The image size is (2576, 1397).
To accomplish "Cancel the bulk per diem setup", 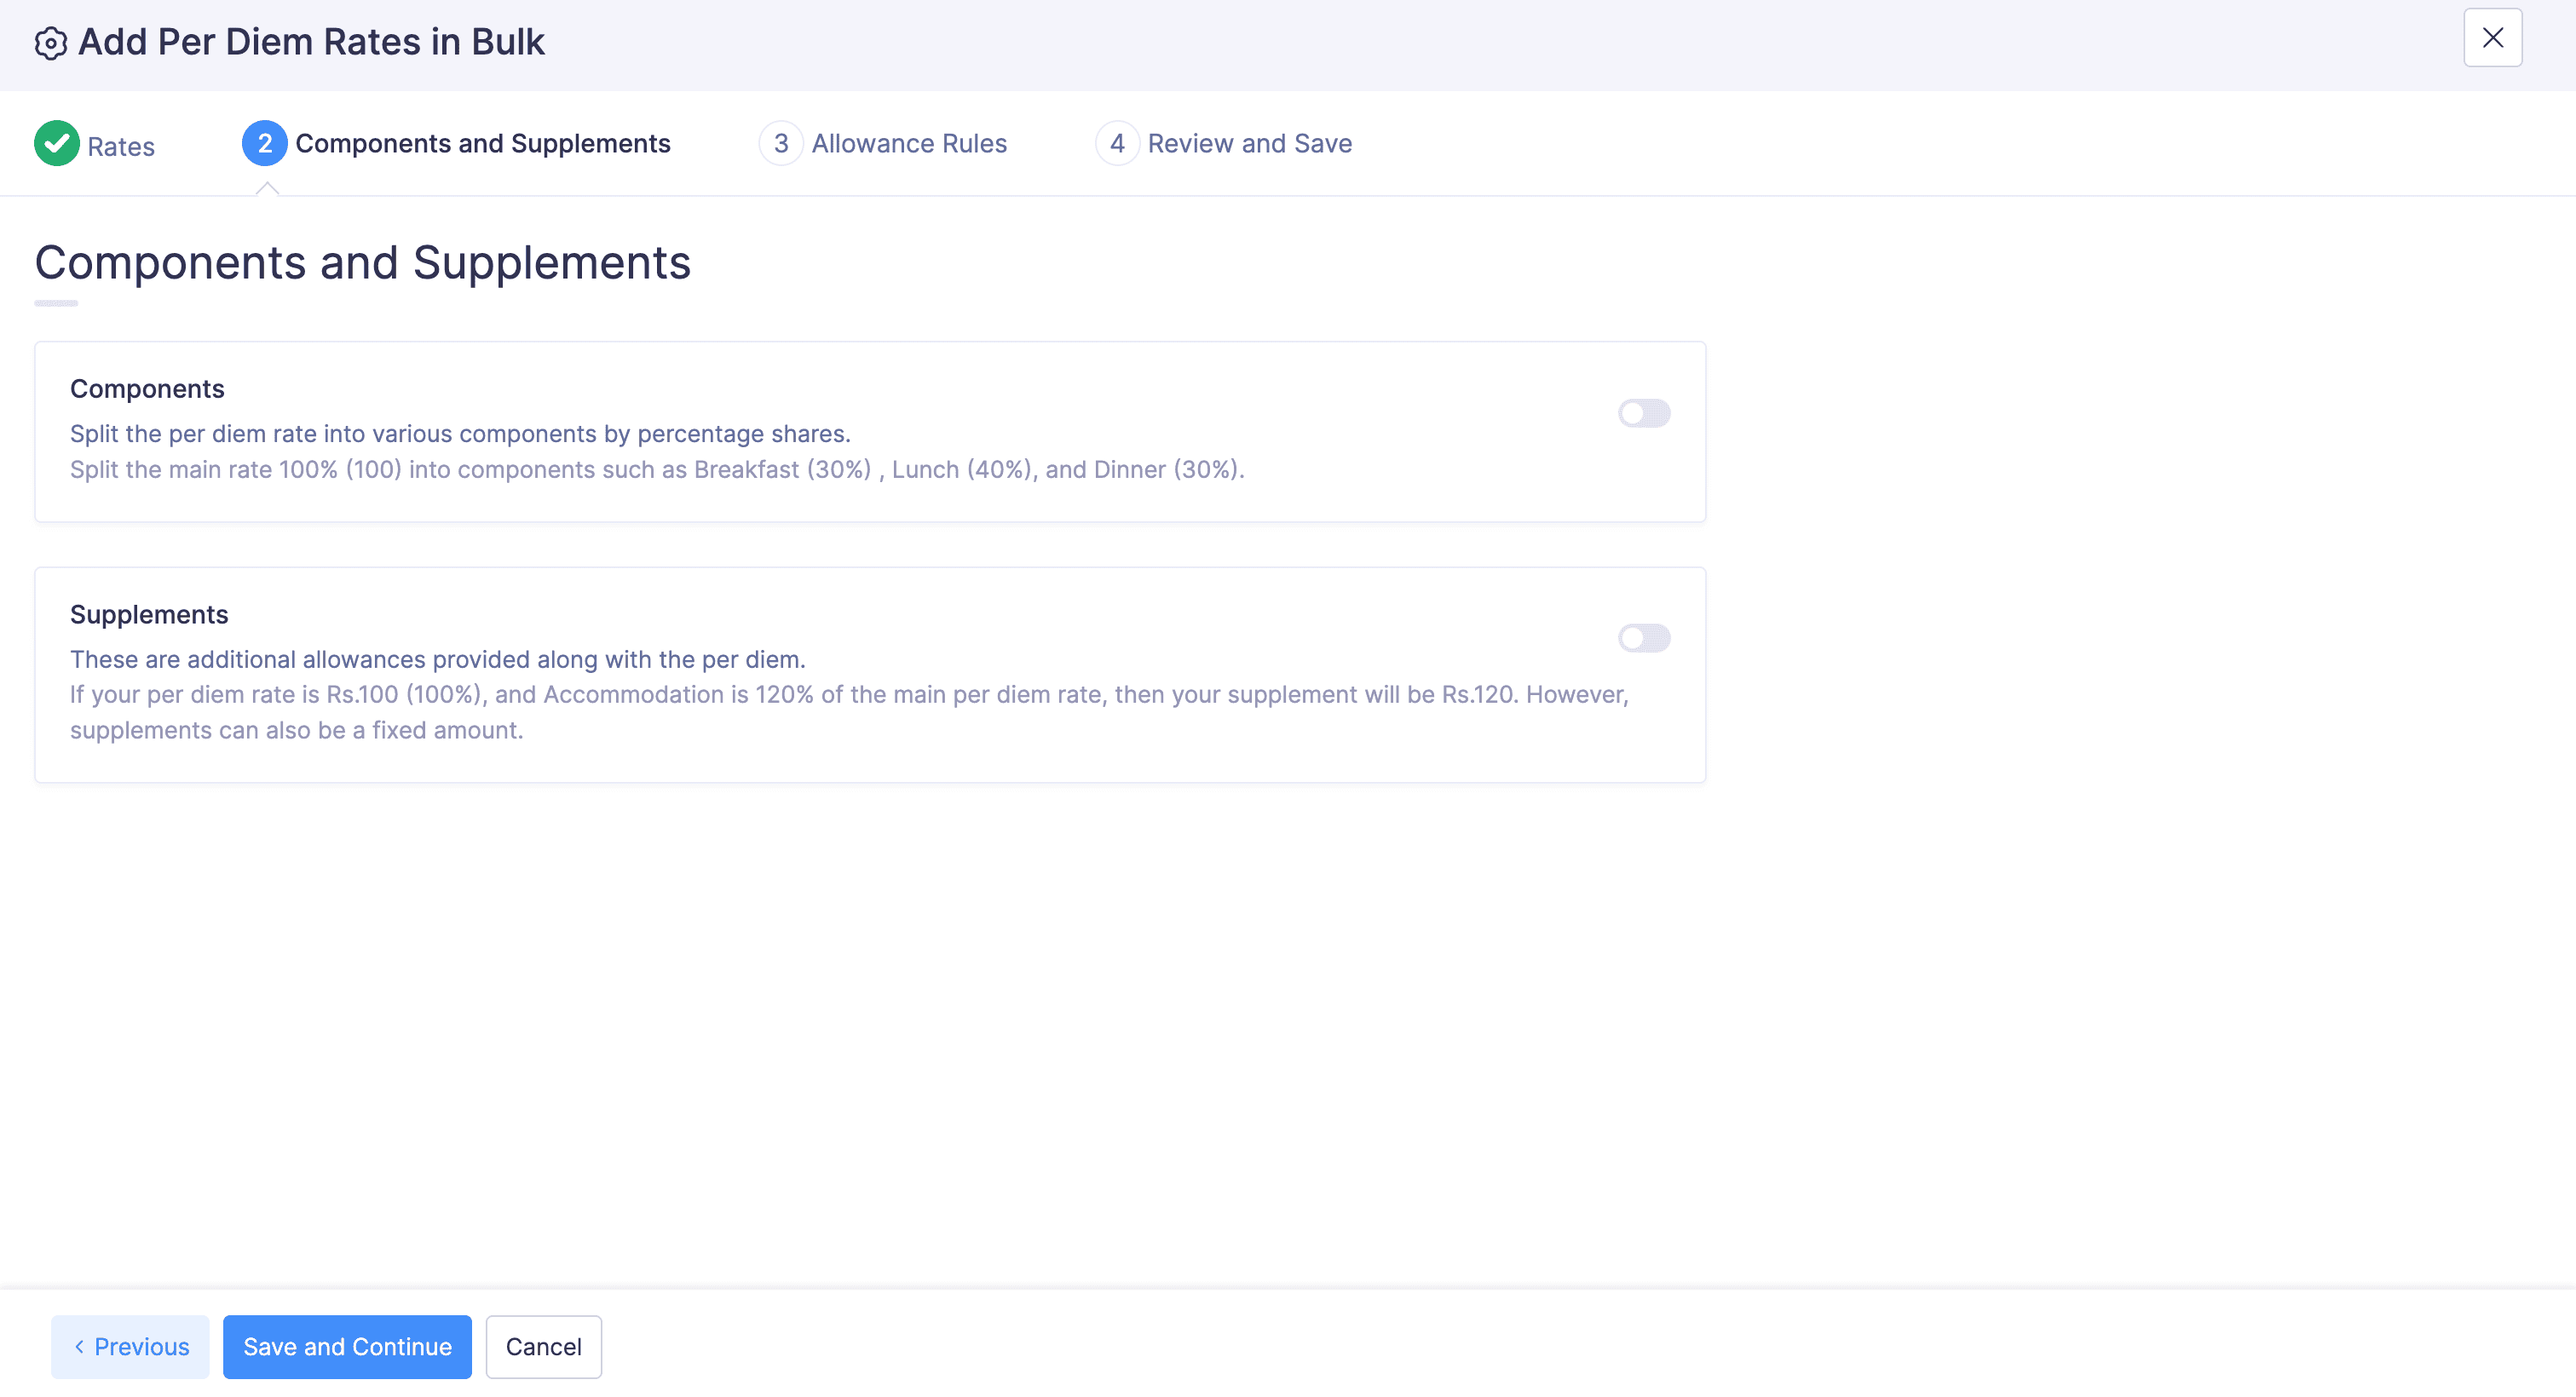I will (543, 1346).
